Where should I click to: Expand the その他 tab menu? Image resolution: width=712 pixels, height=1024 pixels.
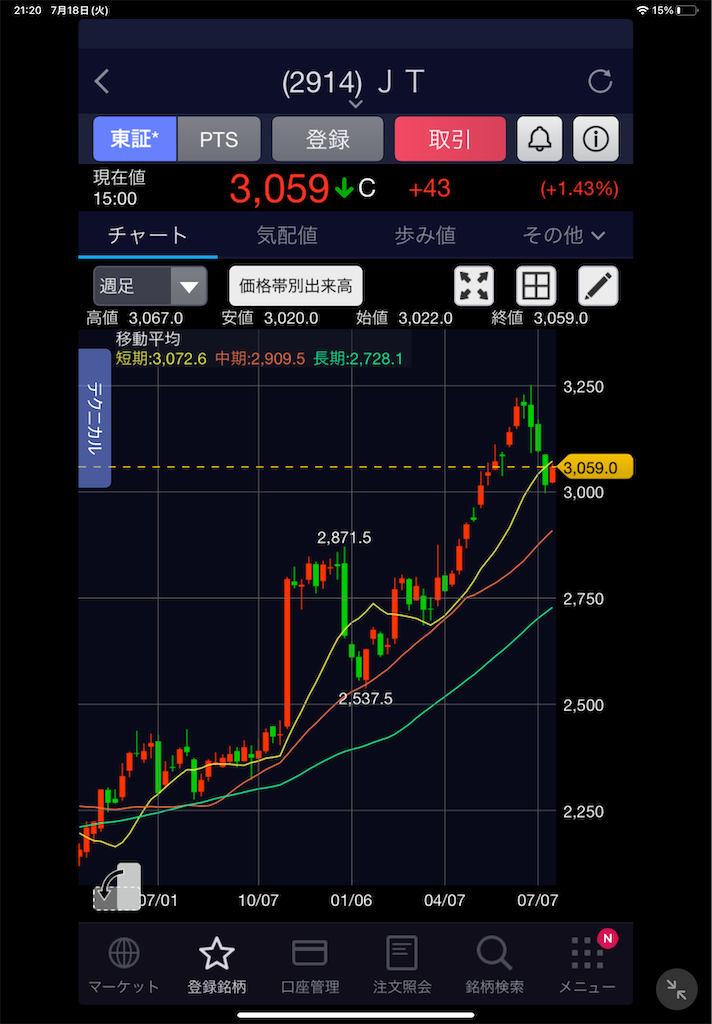click(x=564, y=235)
